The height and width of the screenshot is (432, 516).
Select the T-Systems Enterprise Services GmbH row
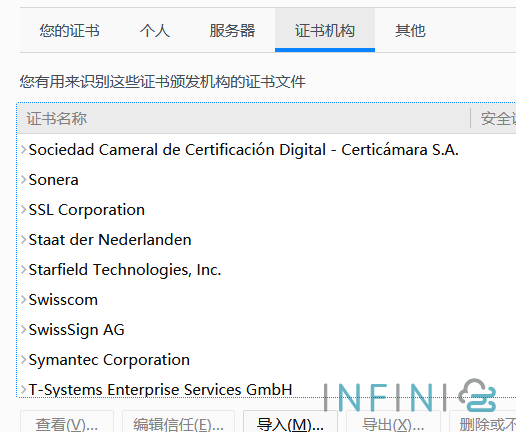click(267, 390)
